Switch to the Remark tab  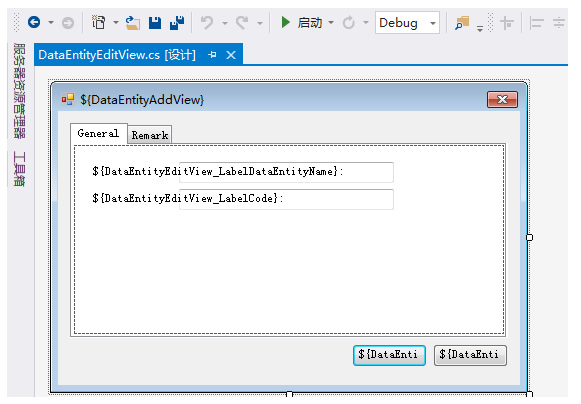pyautogui.click(x=150, y=135)
